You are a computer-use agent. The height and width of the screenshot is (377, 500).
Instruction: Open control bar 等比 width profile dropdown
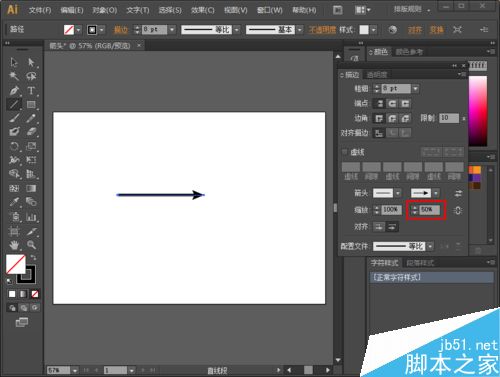click(237, 30)
